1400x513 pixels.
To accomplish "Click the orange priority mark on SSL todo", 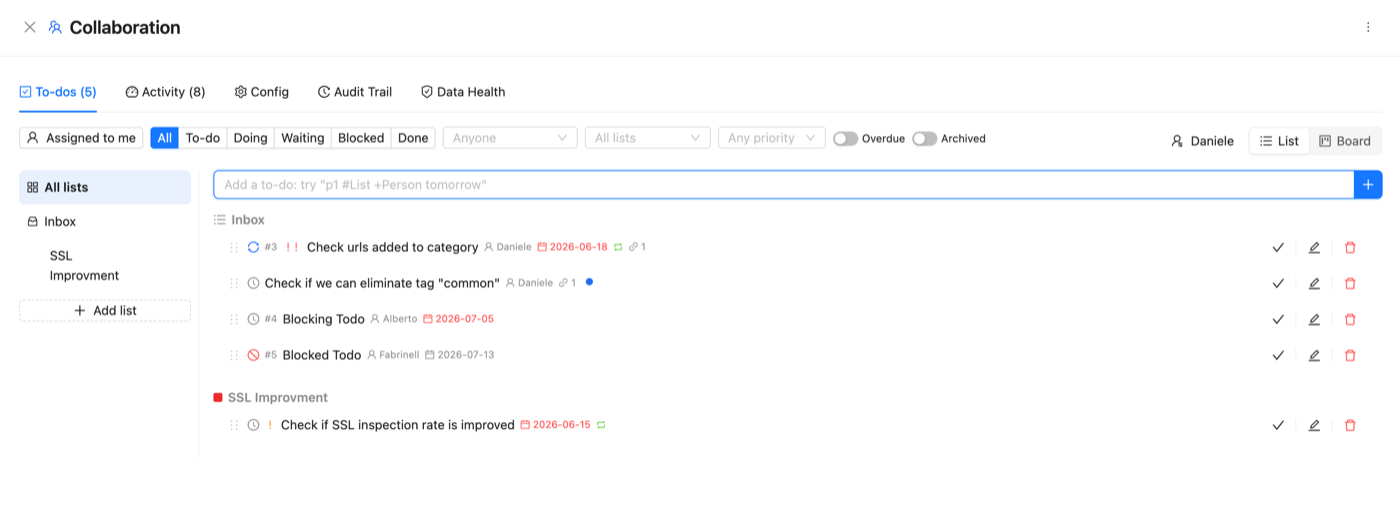I will [270, 425].
